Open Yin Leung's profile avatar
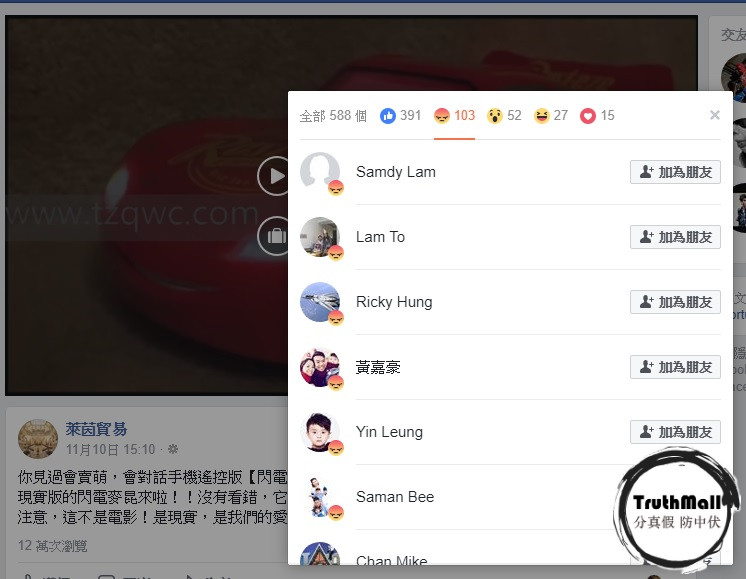Screen dimensions: 746x579 tap(320, 432)
